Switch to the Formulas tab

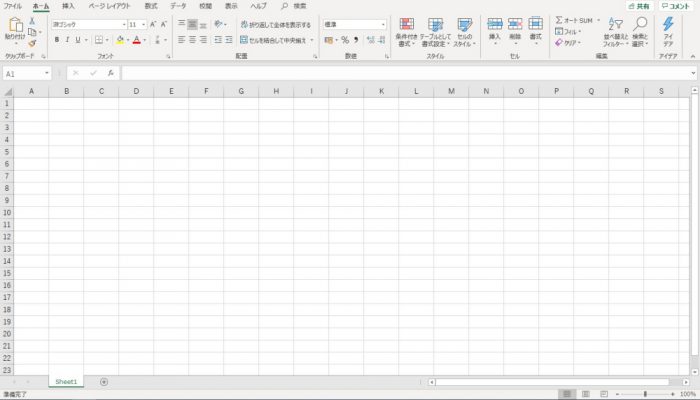[x=151, y=6]
